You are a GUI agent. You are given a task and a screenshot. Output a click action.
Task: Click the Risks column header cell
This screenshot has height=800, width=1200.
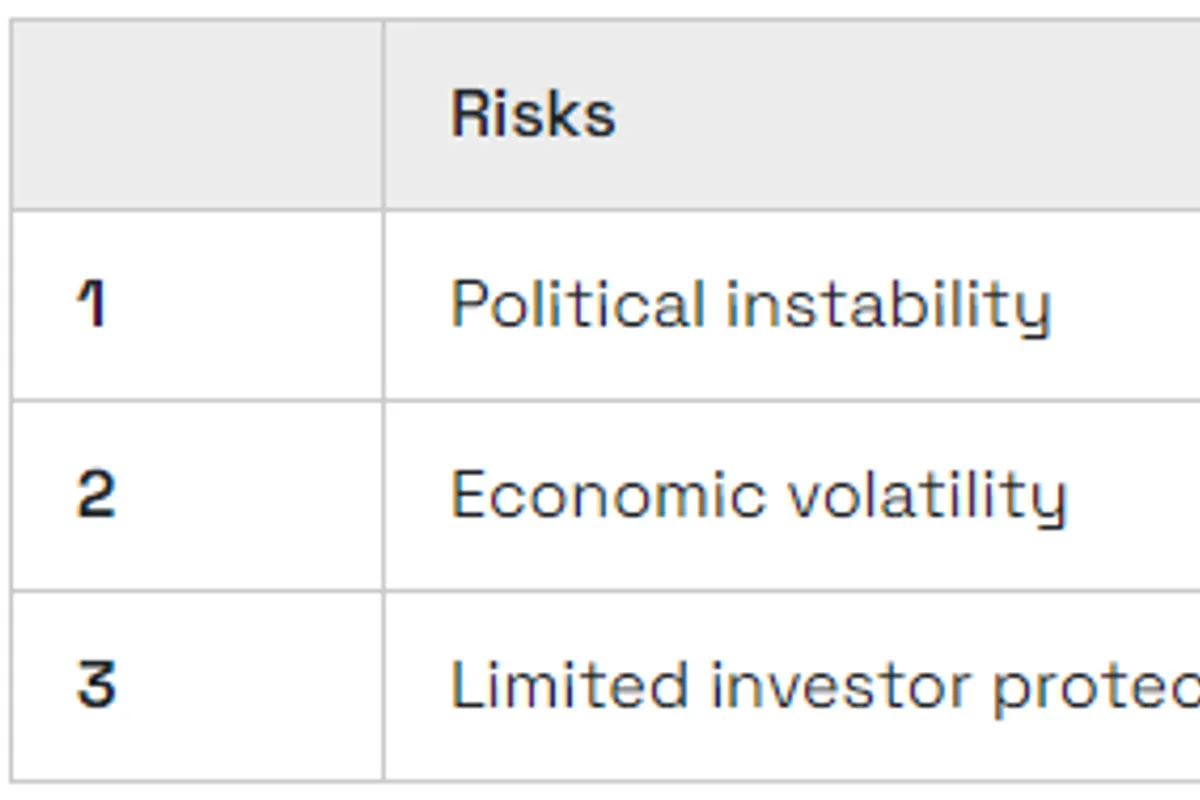tap(790, 115)
